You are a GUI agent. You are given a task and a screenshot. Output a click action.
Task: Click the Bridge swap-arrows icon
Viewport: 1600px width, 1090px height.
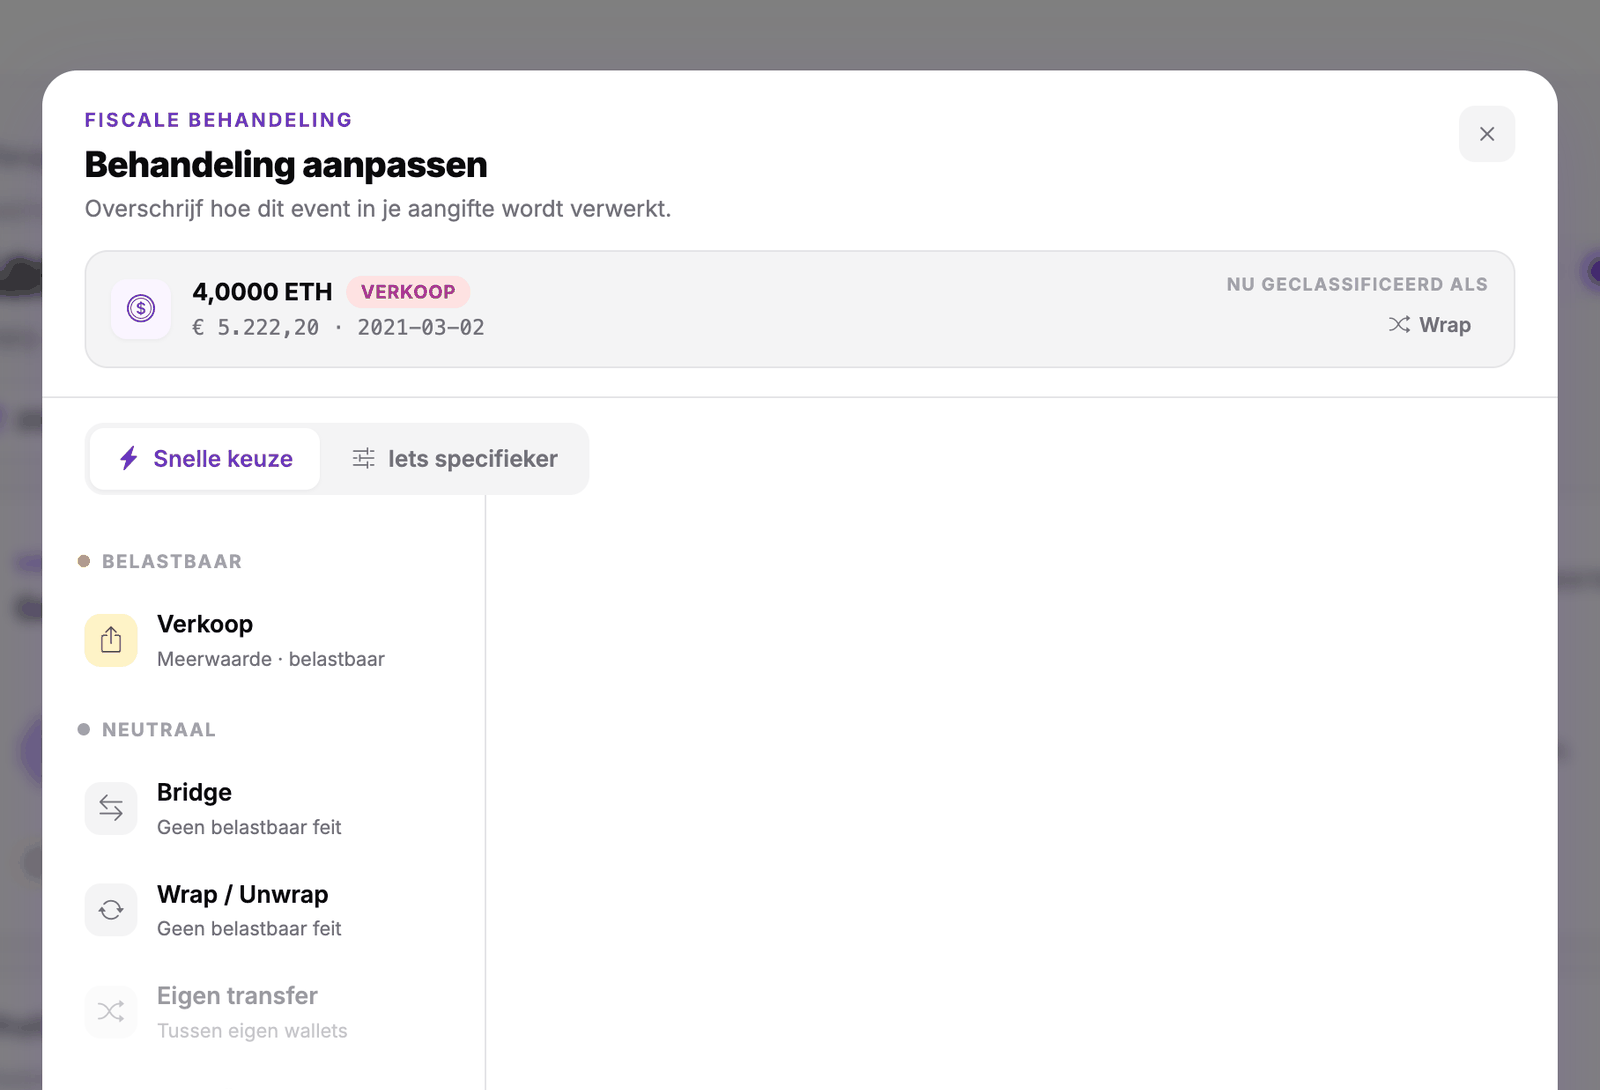[111, 808]
